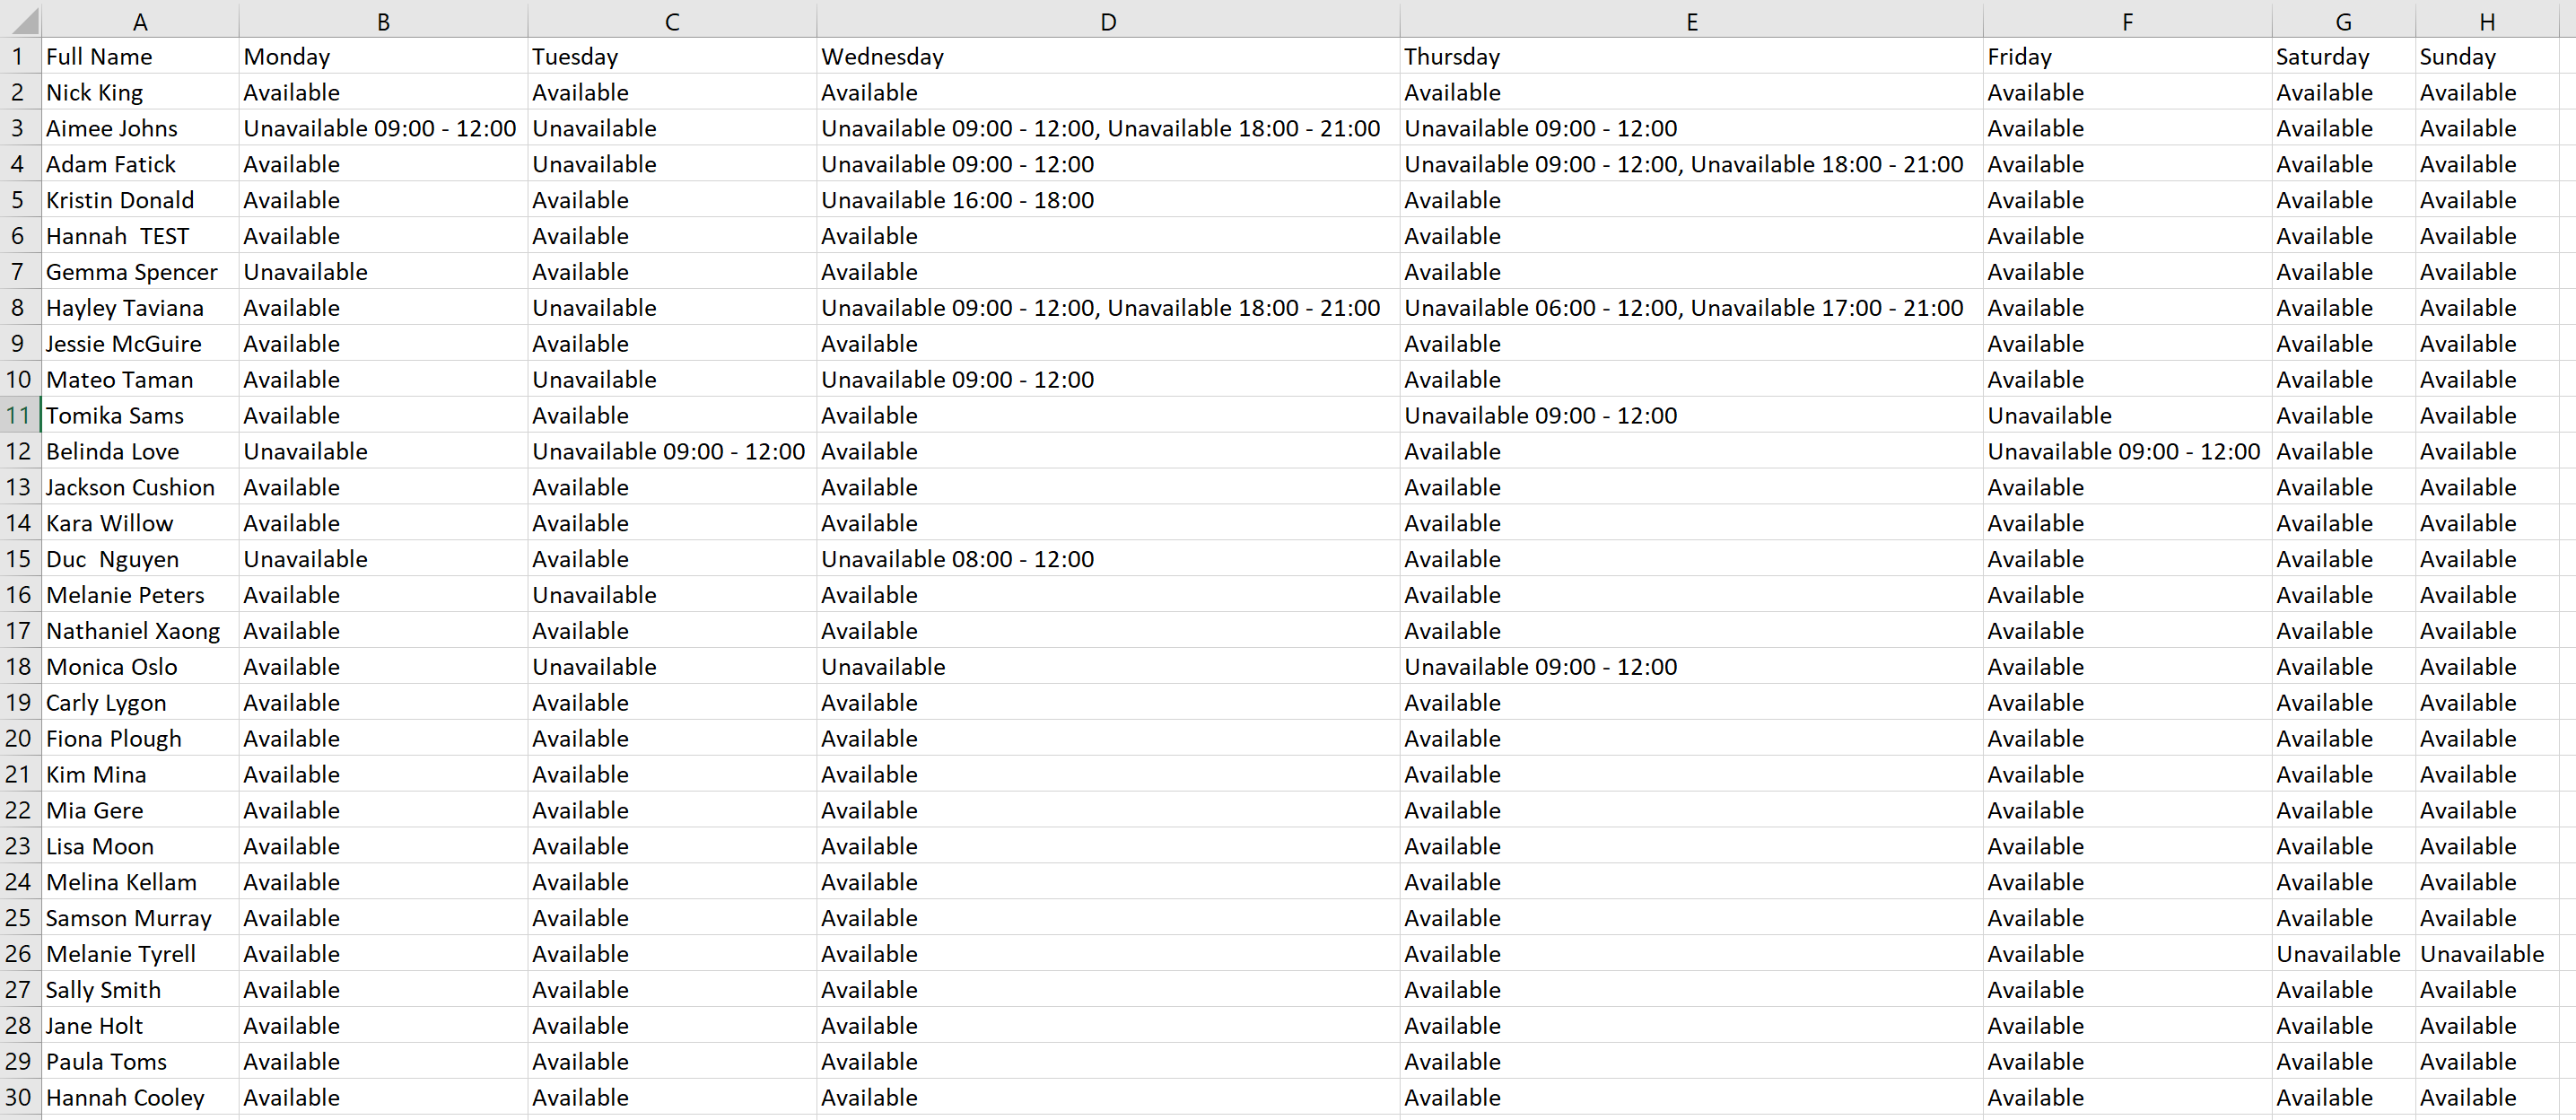Click the Full Name header cell
The height and width of the screenshot is (1120, 2576).
pos(100,57)
